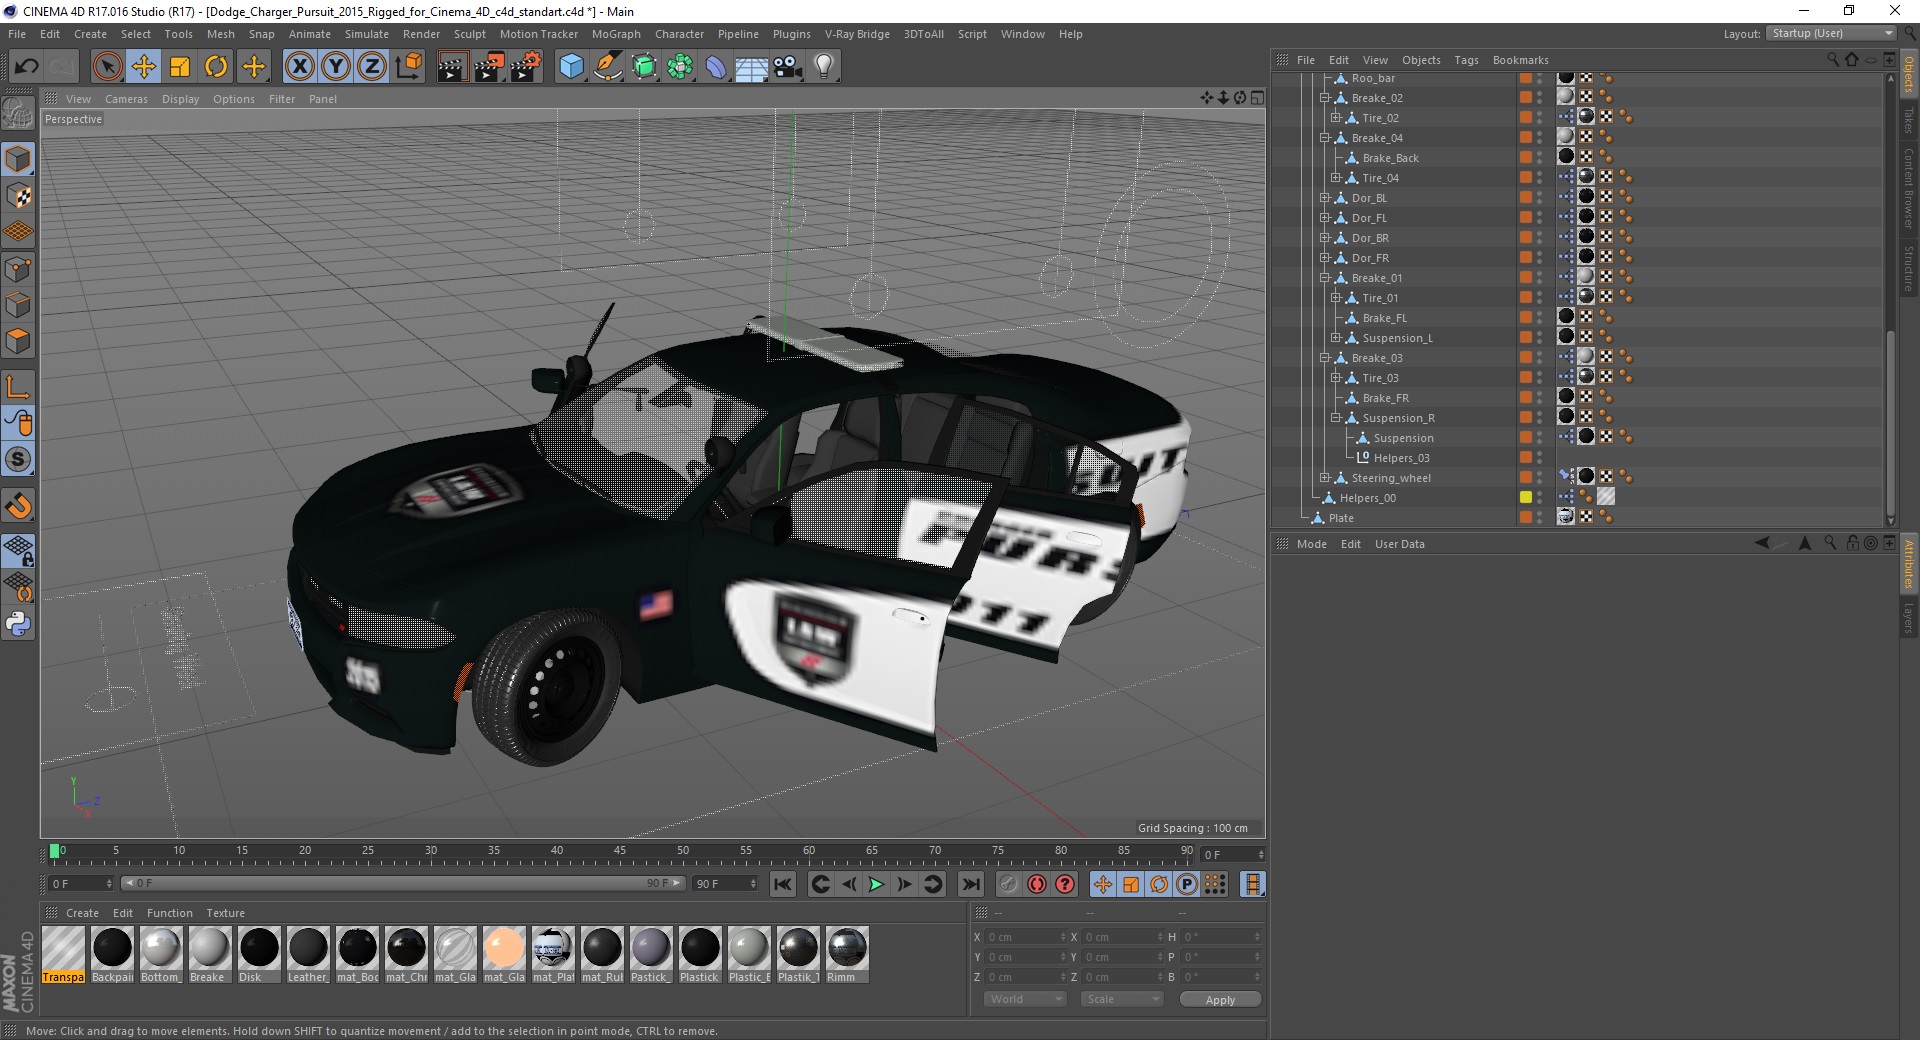Open Object Manager Tags menu
Image resolution: width=1920 pixels, height=1040 pixels.
(x=1466, y=60)
